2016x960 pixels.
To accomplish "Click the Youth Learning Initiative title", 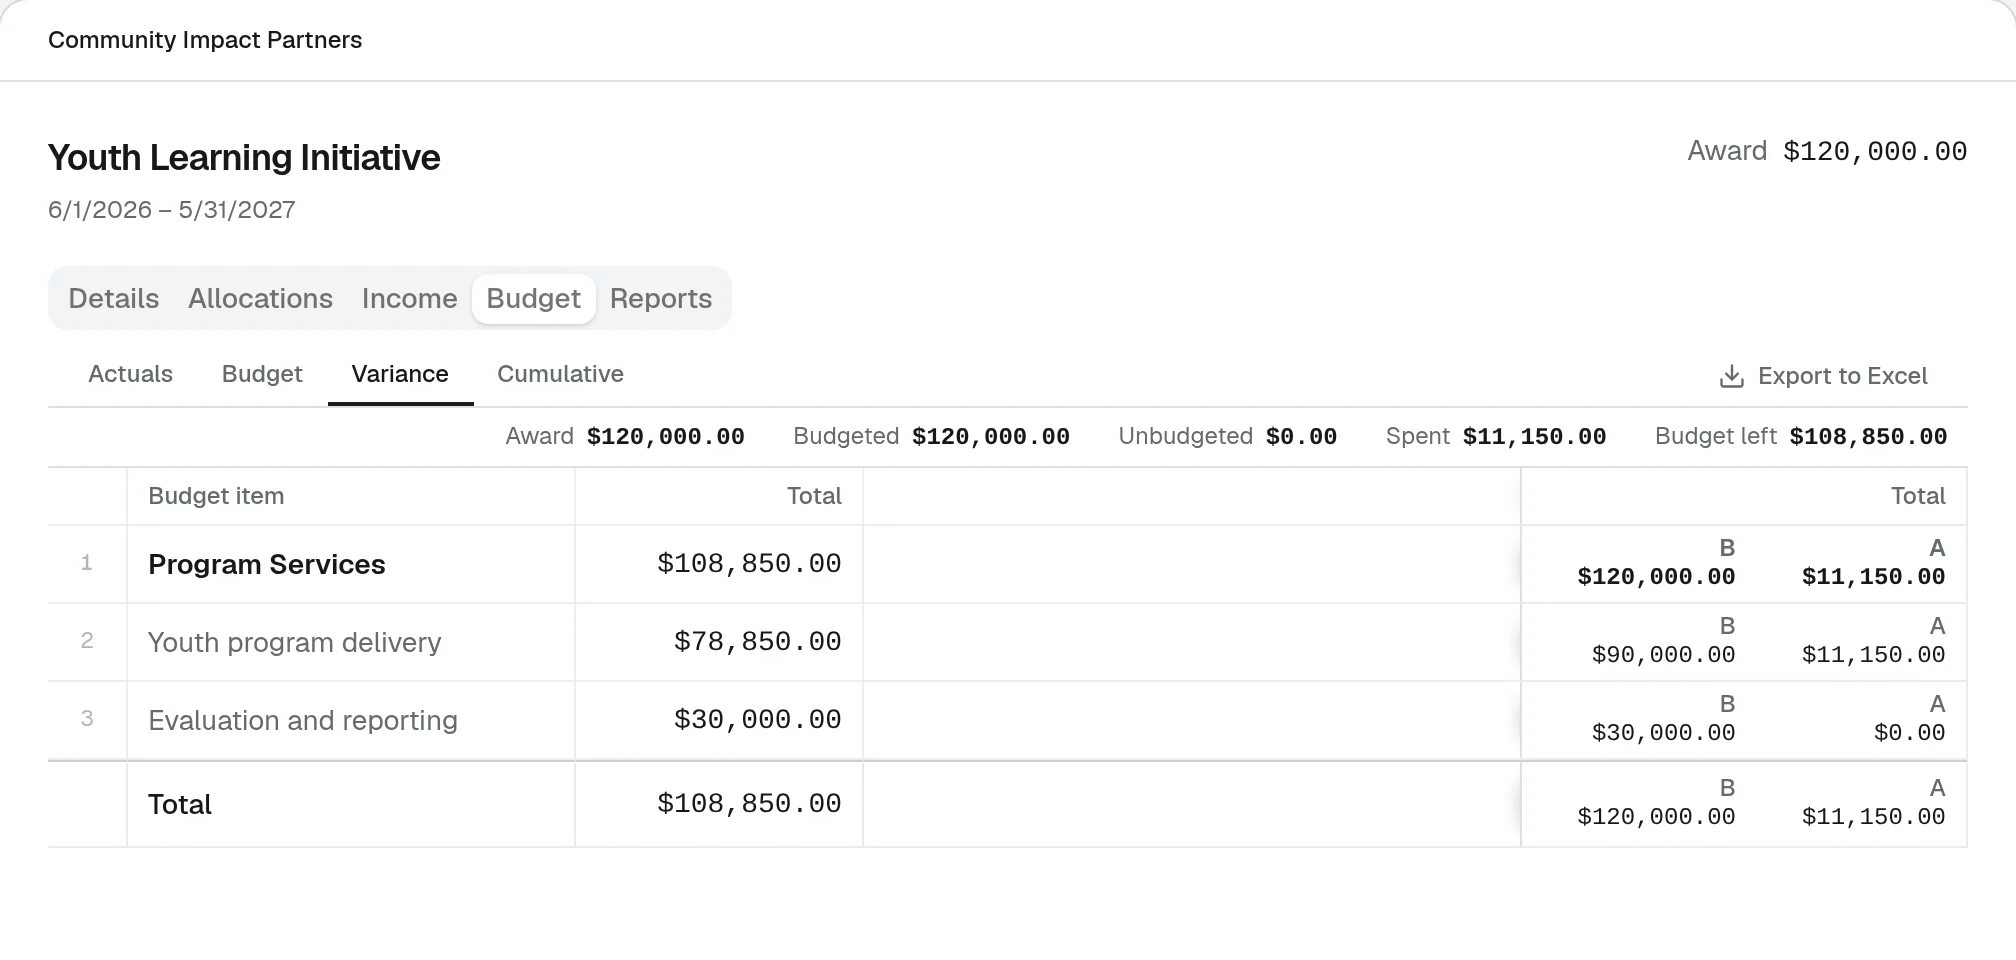I will (244, 158).
